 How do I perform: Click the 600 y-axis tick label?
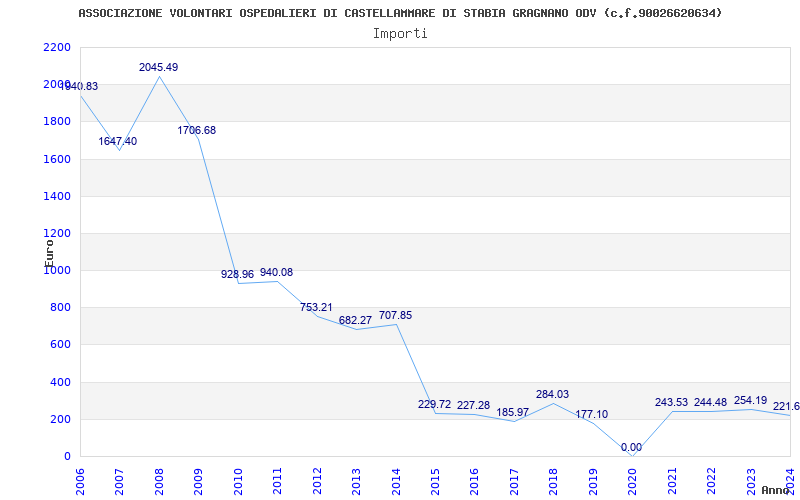pos(60,345)
